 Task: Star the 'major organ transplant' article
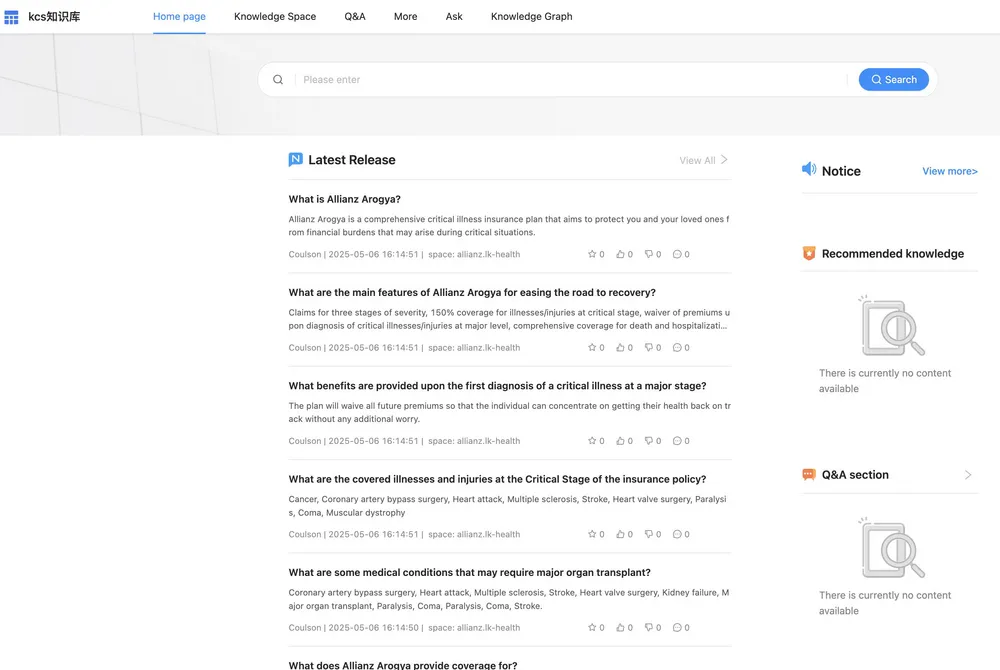coord(592,627)
